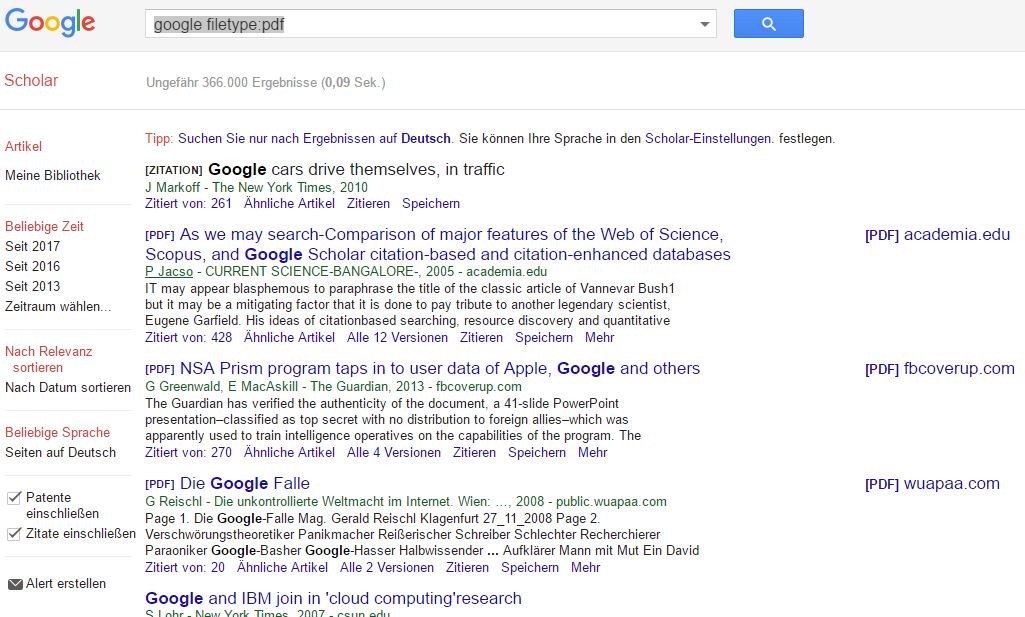The height and width of the screenshot is (617, 1025).
Task: Filter results 'Seit 2013'
Action: [33, 286]
